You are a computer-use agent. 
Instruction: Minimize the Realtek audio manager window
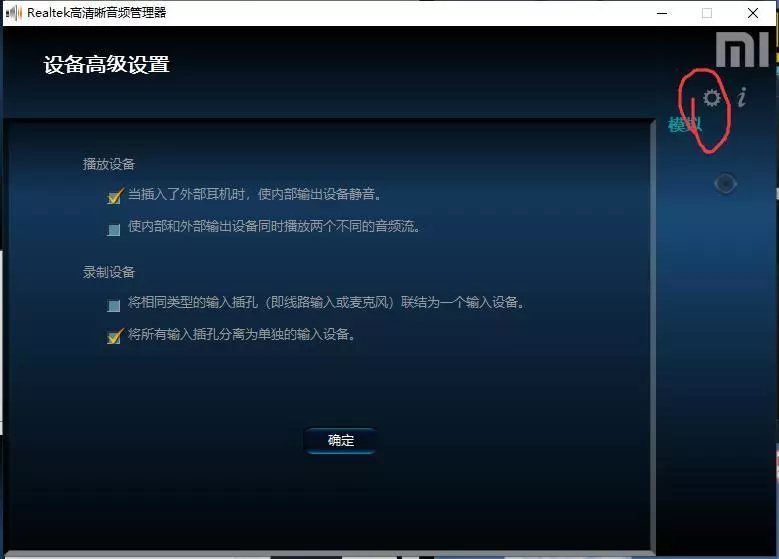point(662,13)
